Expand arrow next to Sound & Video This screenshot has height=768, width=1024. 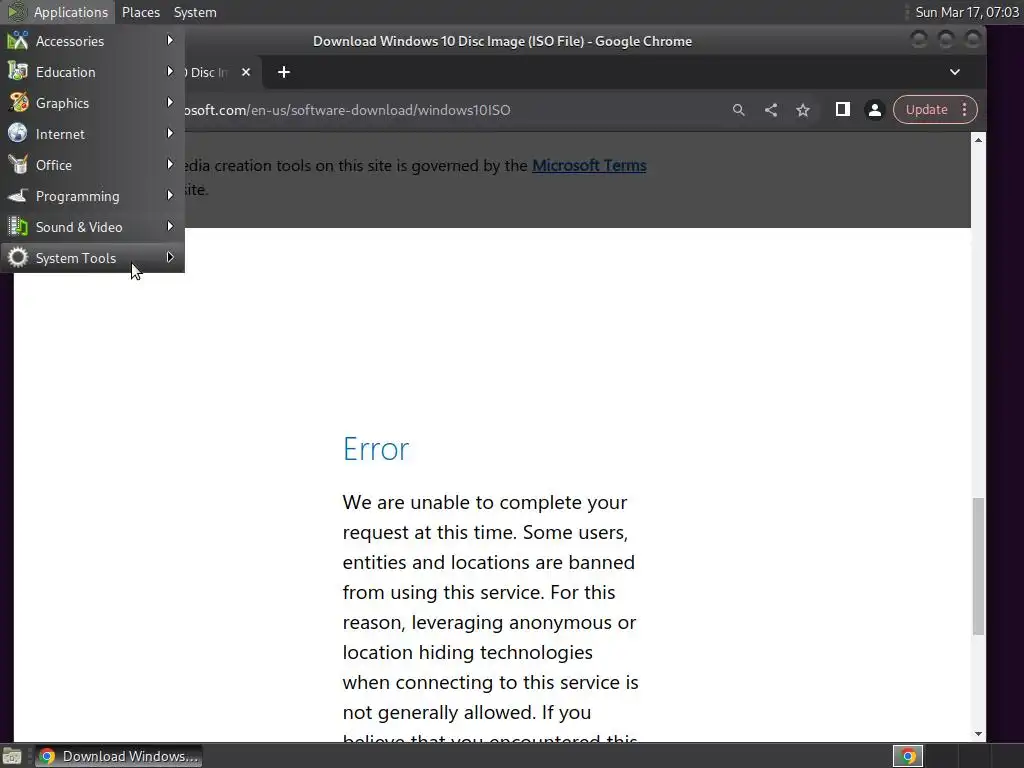(170, 226)
